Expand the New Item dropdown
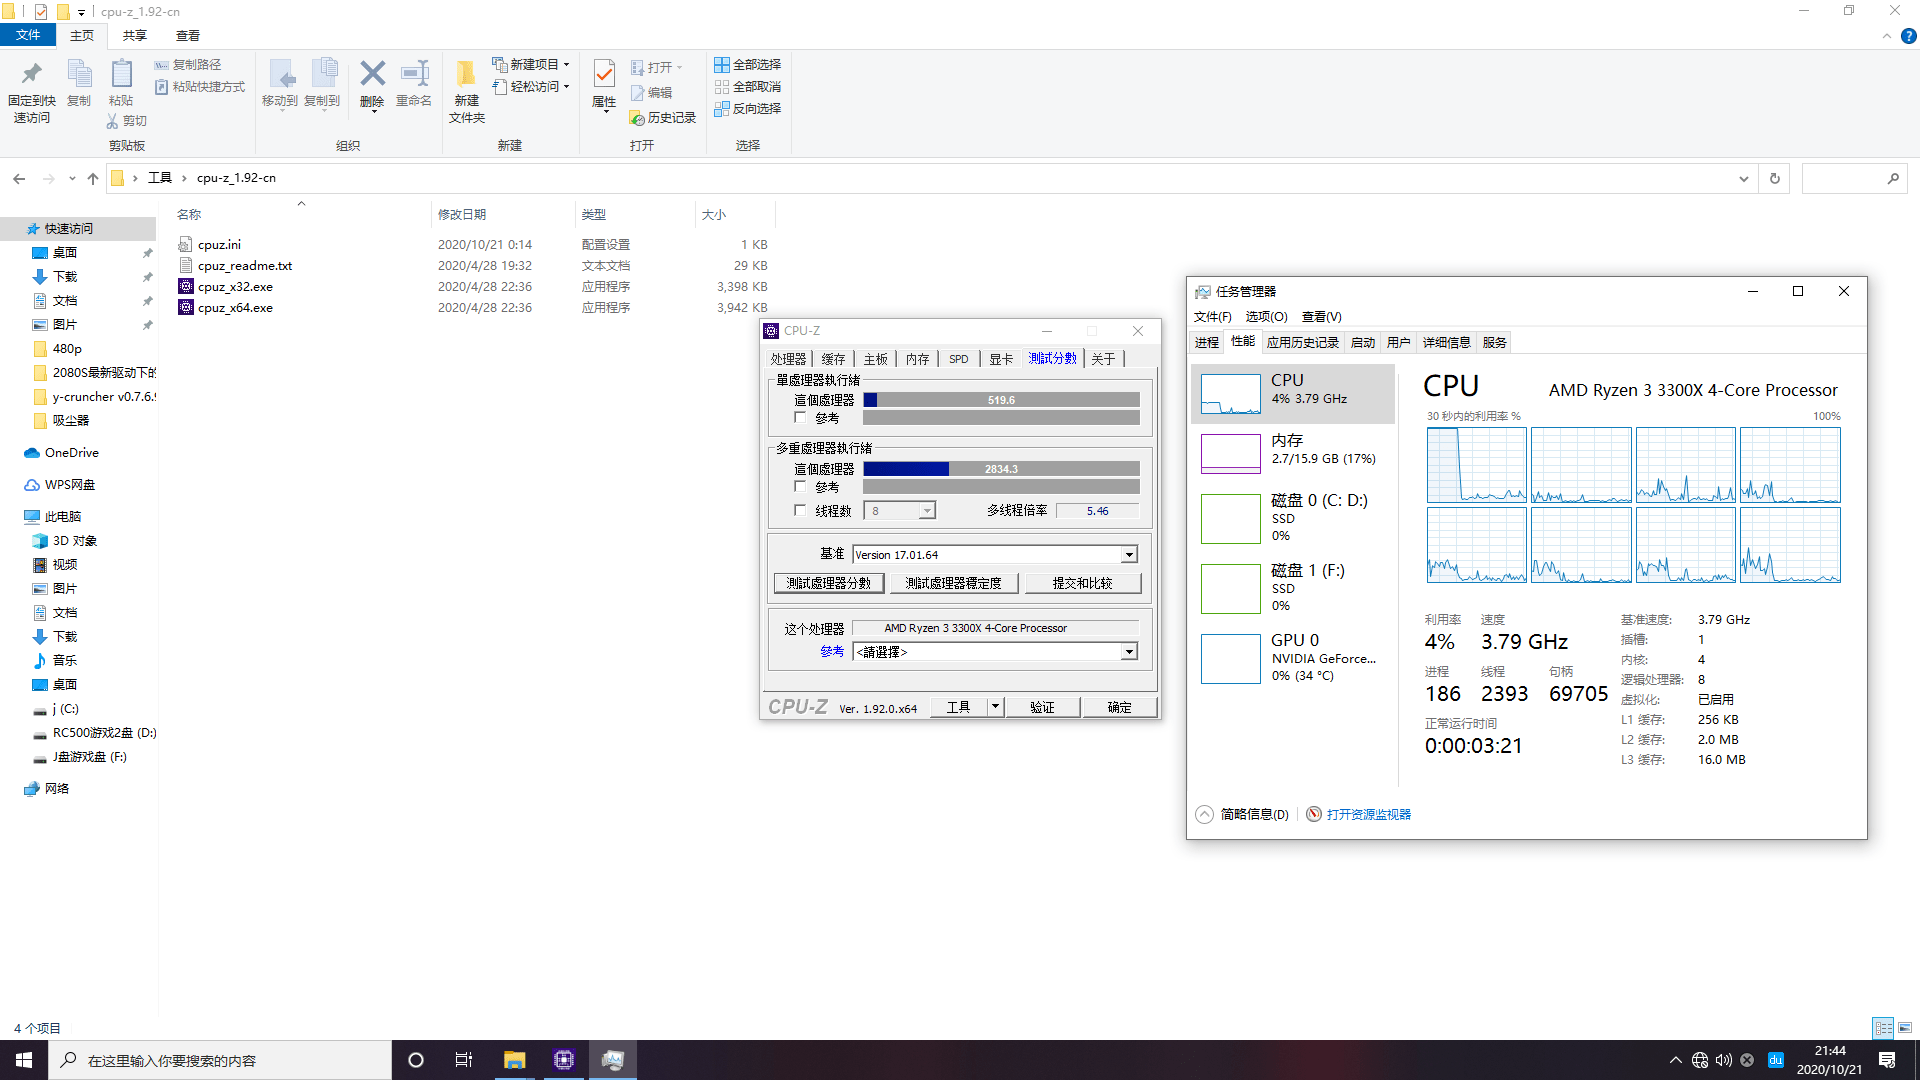1920x1080 pixels. pyautogui.click(x=566, y=65)
